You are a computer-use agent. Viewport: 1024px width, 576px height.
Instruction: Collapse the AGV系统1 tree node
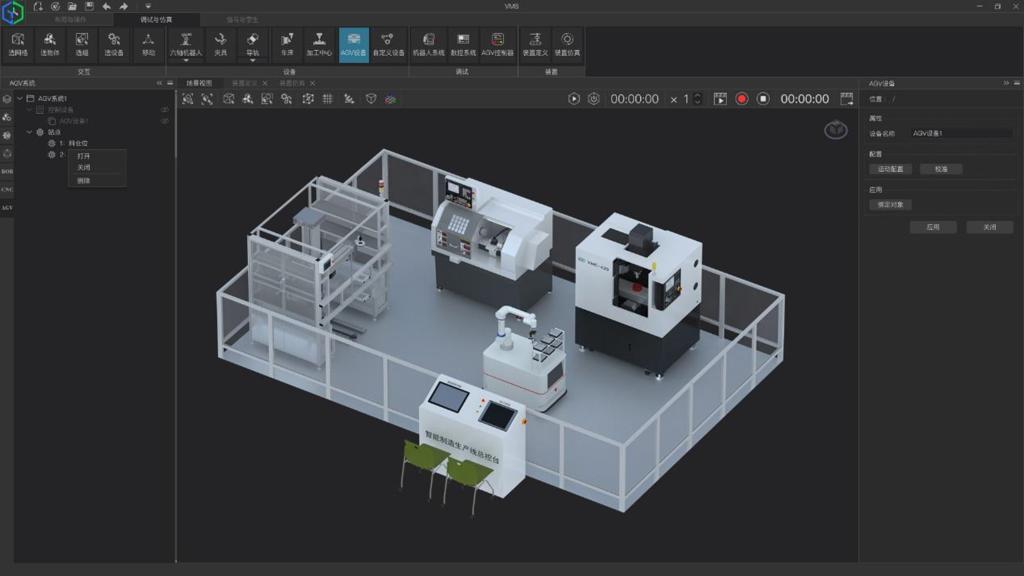tap(19, 98)
